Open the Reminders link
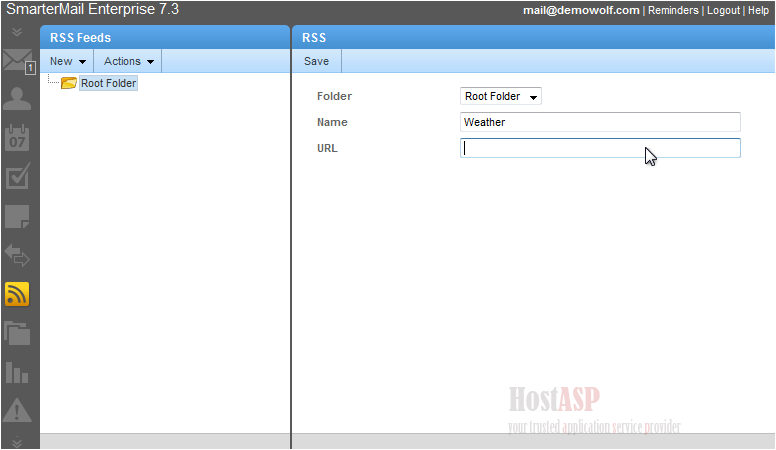Screen dimensions: 776x450 point(673,10)
